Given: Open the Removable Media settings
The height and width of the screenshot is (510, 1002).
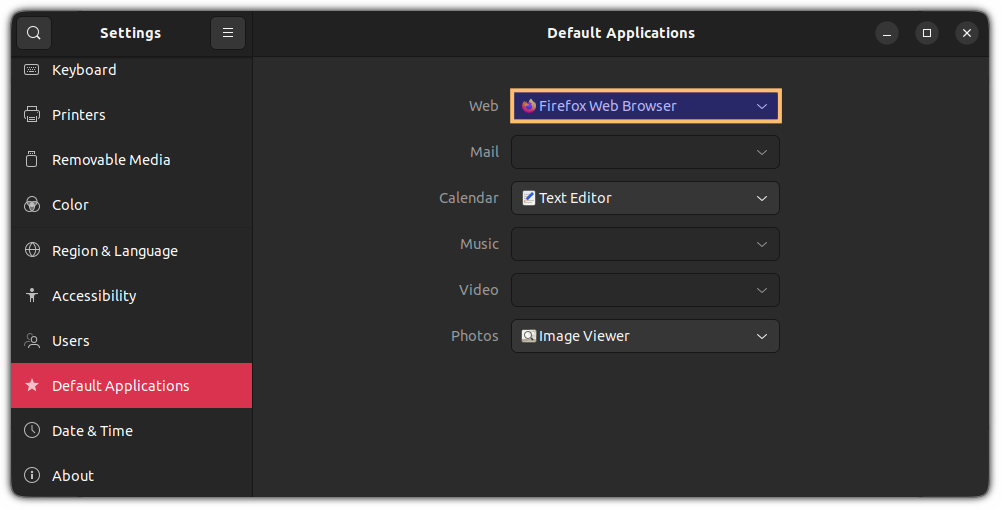Looking at the screenshot, I should 132,160.
